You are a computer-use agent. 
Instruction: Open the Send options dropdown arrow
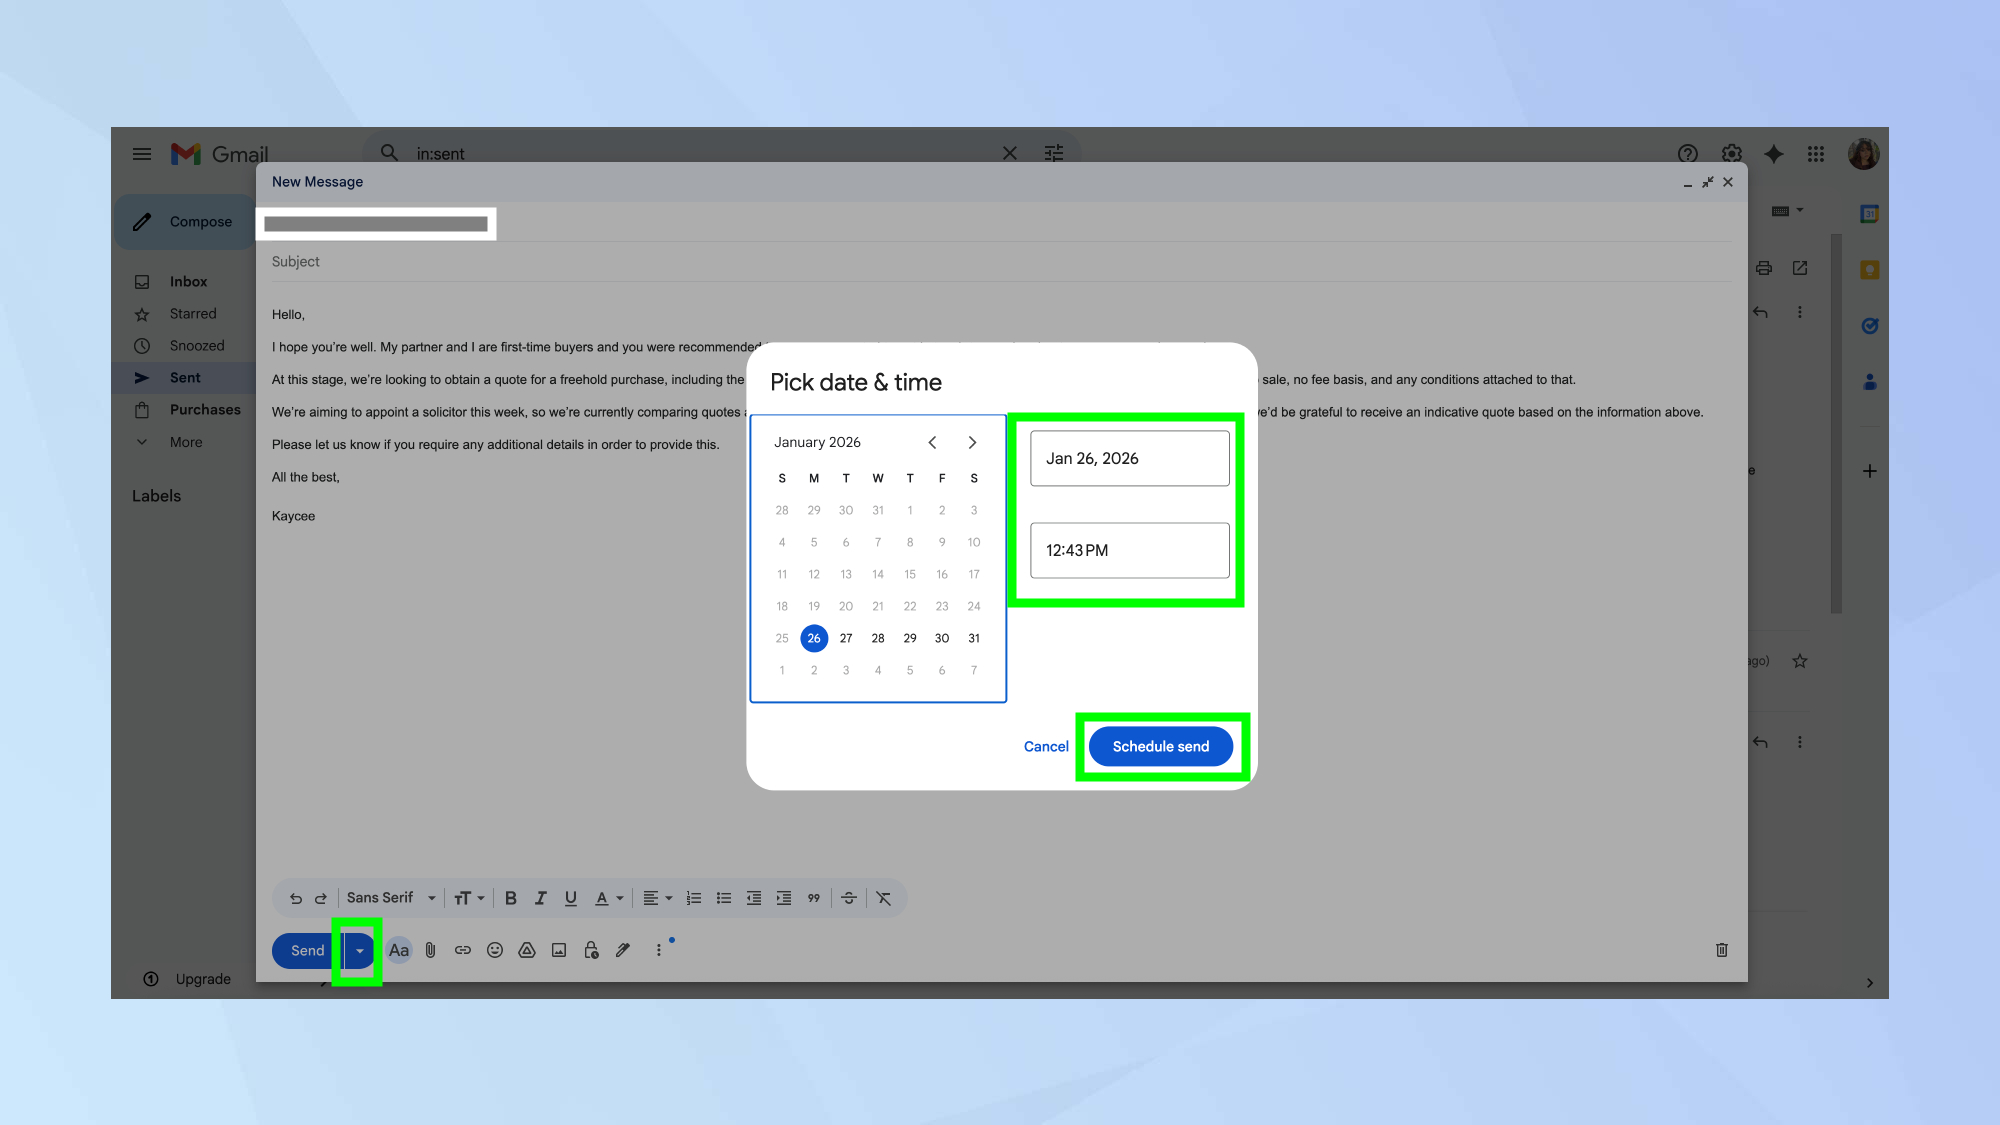tap(359, 950)
